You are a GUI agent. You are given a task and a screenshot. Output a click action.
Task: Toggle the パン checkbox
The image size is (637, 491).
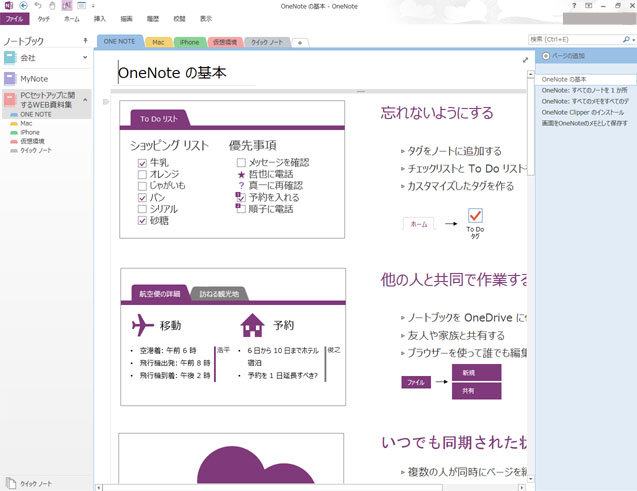tap(142, 198)
